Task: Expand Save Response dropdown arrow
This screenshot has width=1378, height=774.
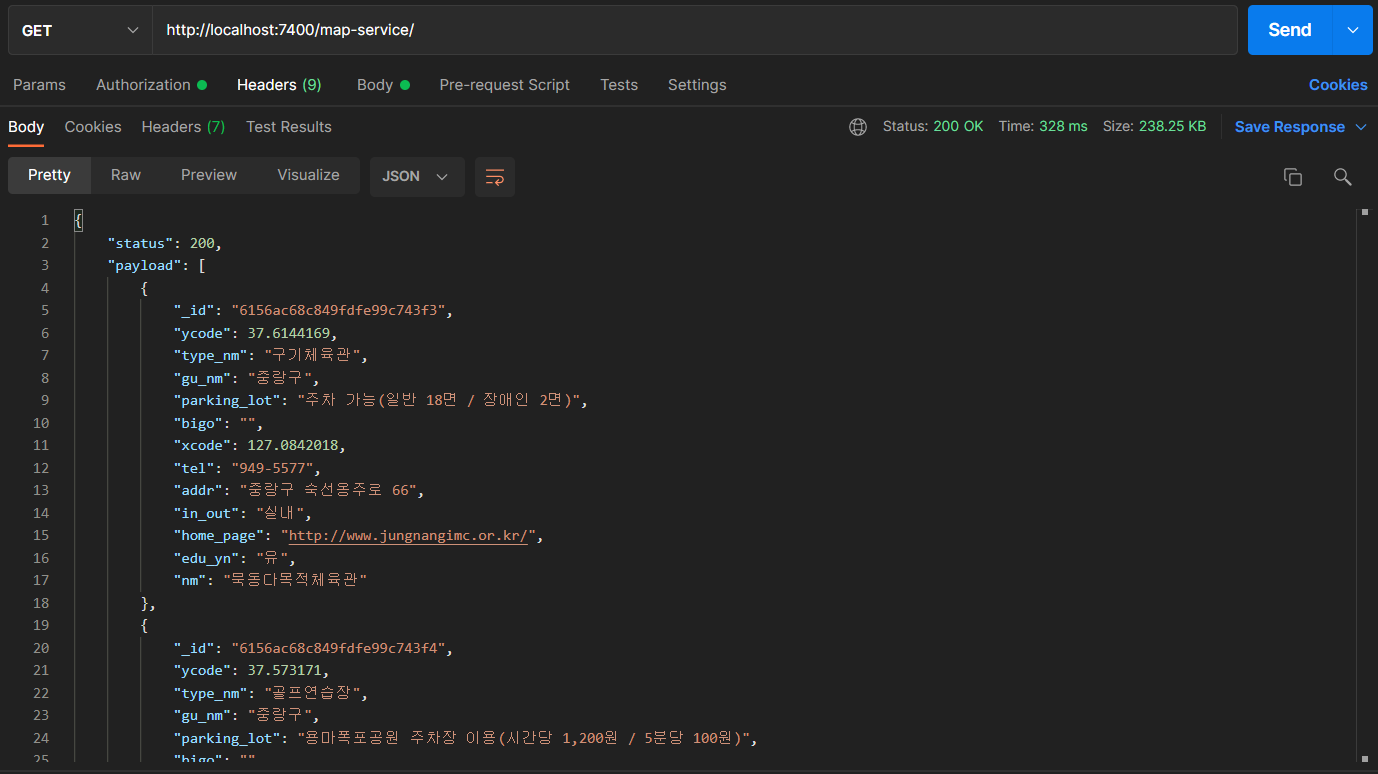Action: pos(1360,127)
